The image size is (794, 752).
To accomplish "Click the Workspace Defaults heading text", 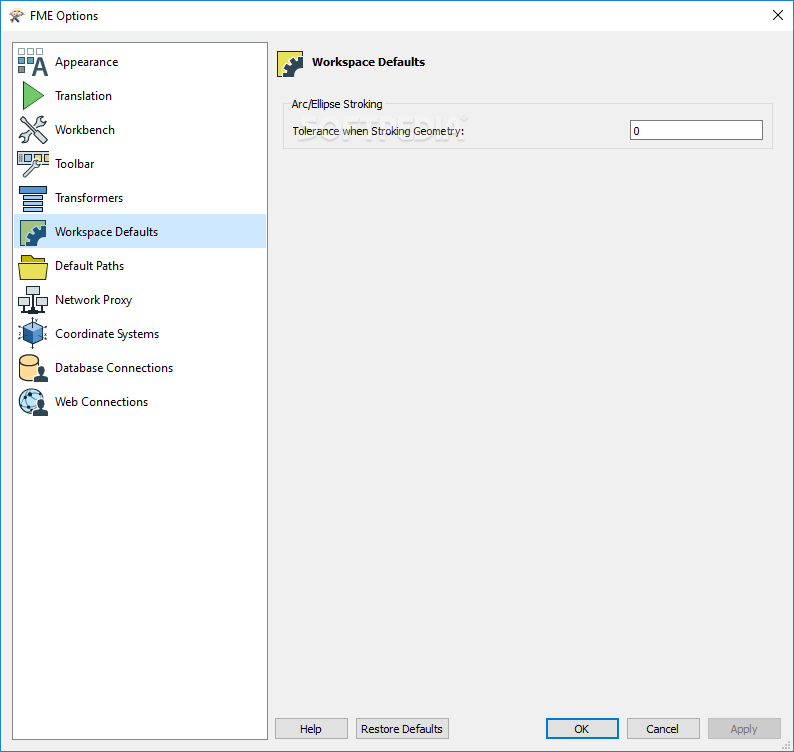I will coord(369,62).
